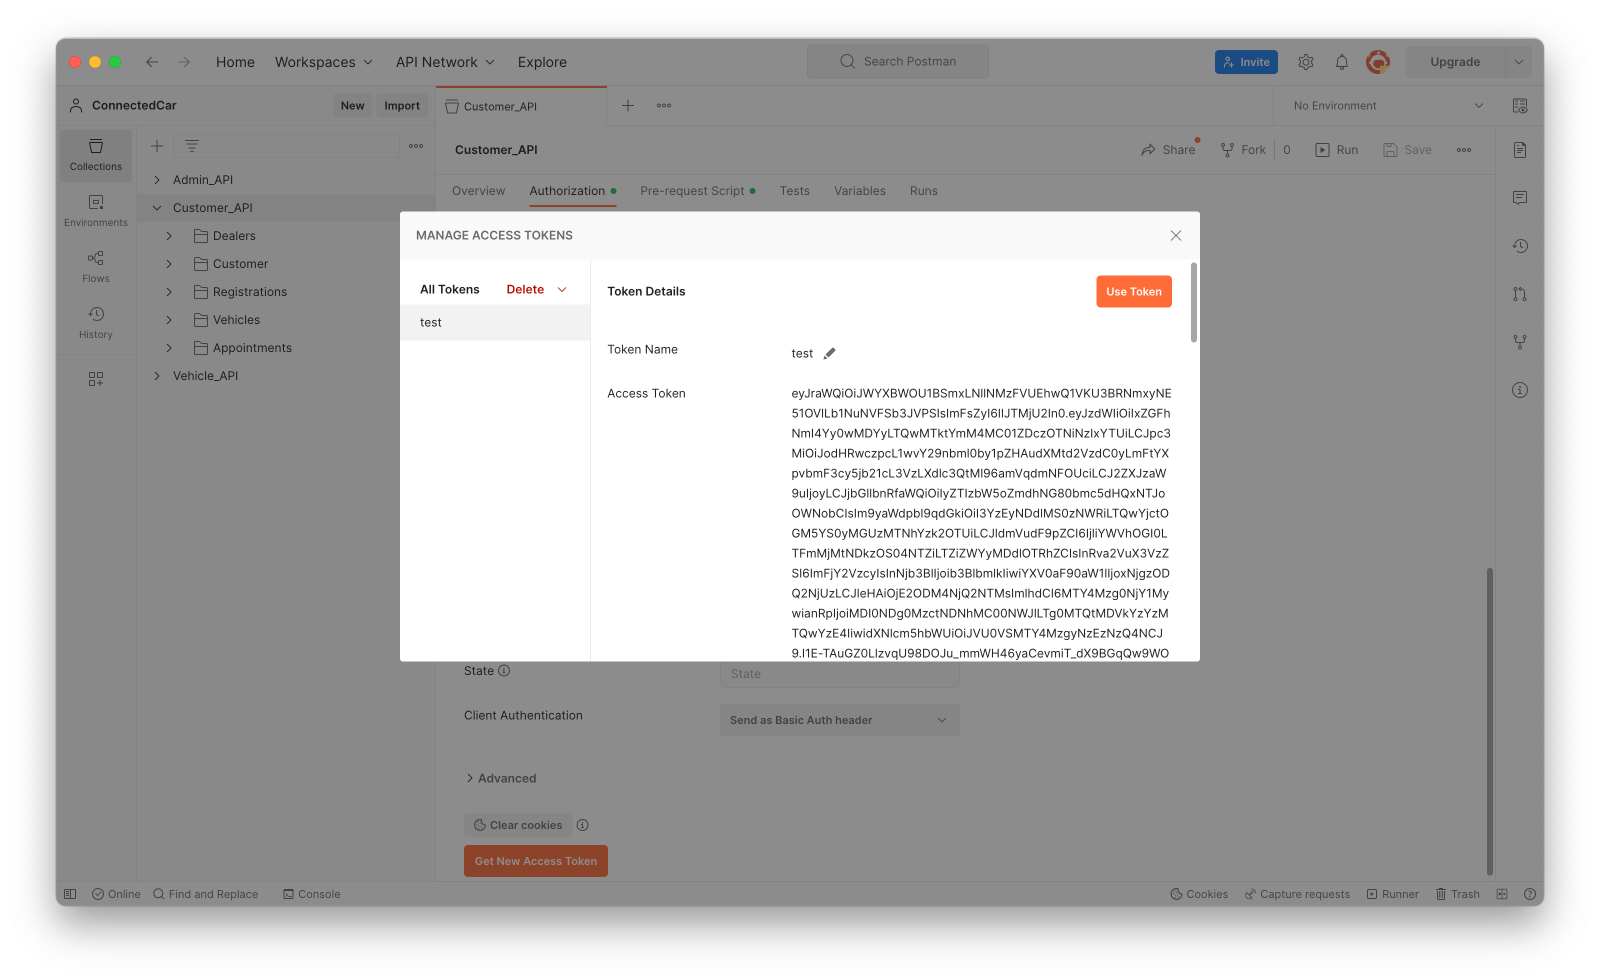Viewport: 1600px width, 980px height.
Task: Open the No Environment dropdown
Action: click(1388, 106)
